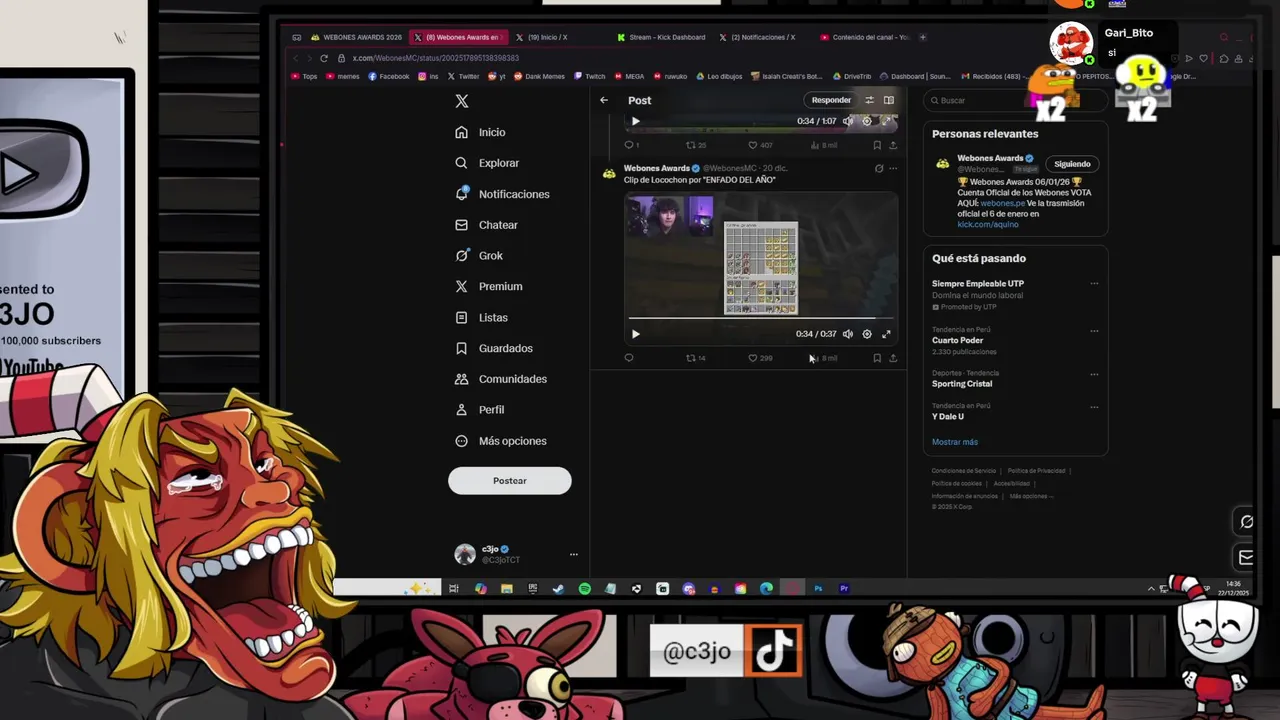Open Comunidades in X sidebar
The height and width of the screenshot is (720, 1280).
(500, 379)
